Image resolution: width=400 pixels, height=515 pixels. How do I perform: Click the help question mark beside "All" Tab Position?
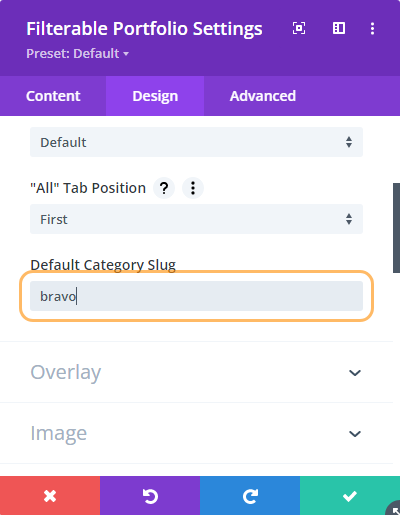(164, 188)
